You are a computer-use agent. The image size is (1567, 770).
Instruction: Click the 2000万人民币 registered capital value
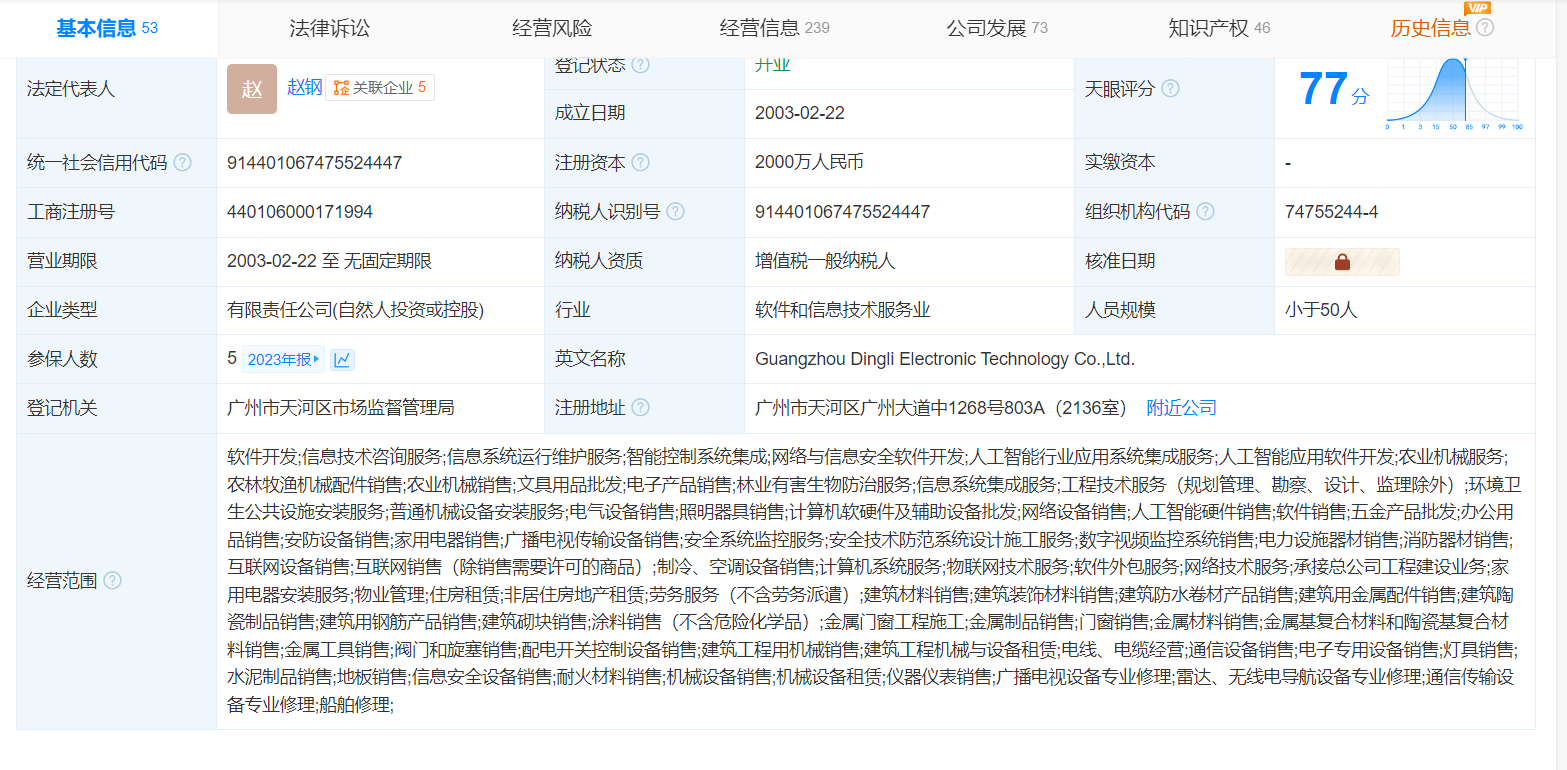pyautogui.click(x=809, y=162)
